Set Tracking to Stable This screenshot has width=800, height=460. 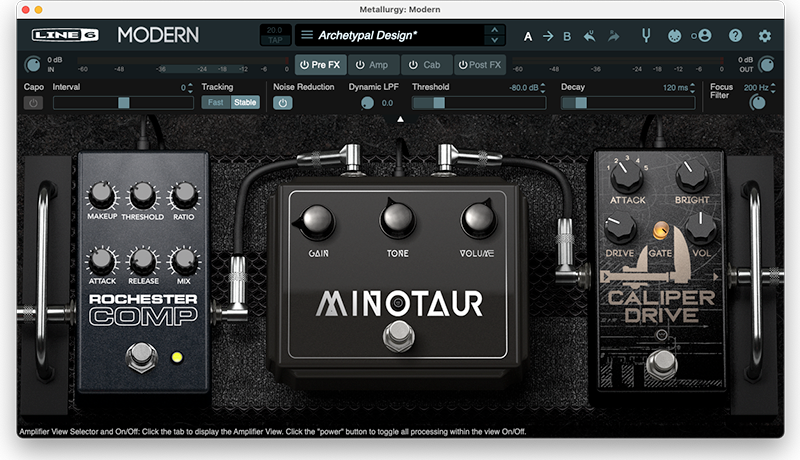(x=245, y=103)
